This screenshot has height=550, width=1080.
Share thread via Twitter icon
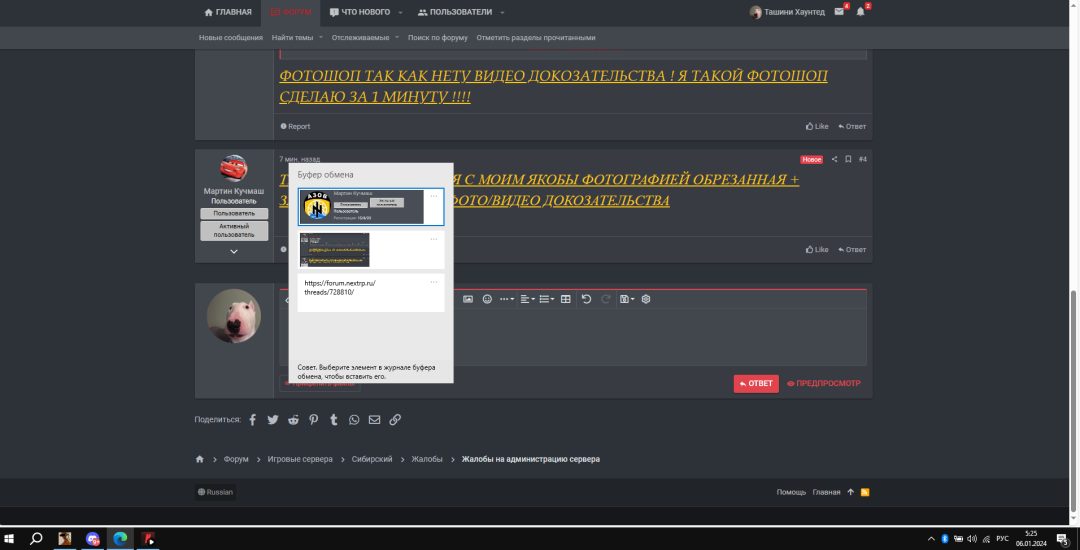(273, 420)
